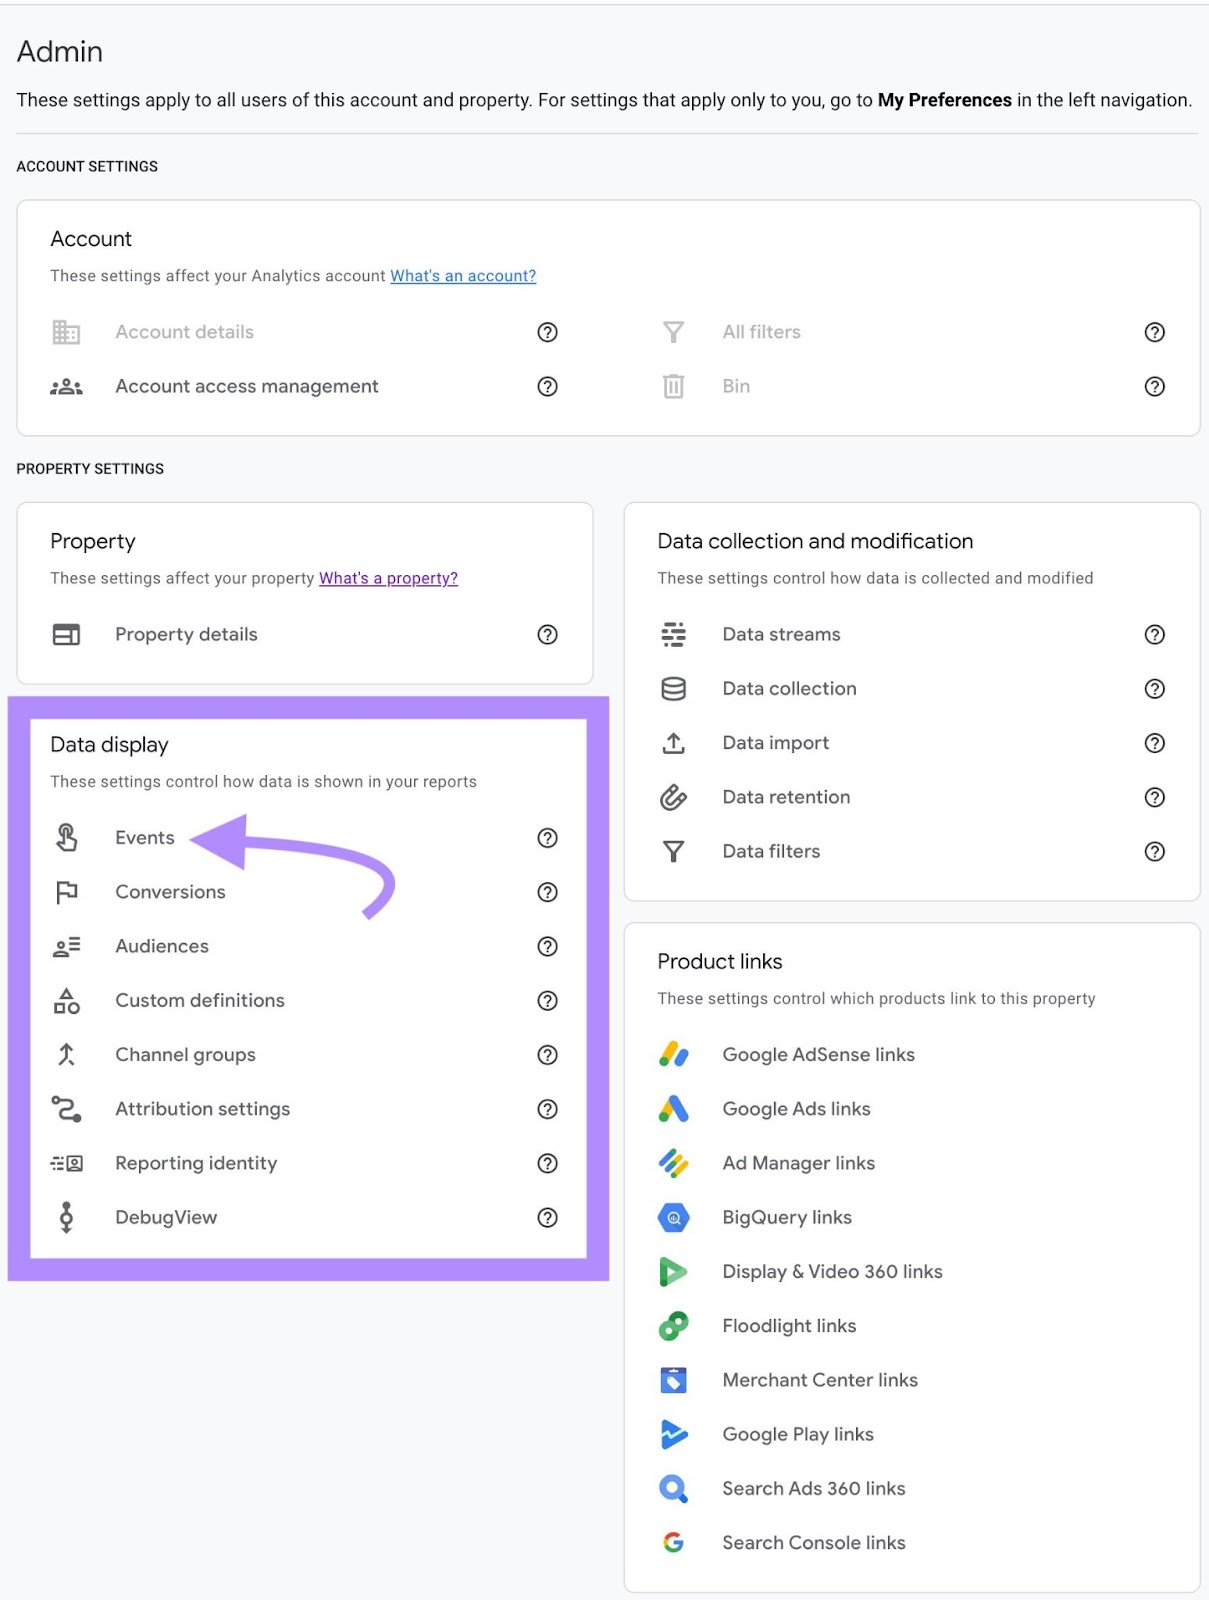
Task: Open Property details
Action: pos(186,634)
